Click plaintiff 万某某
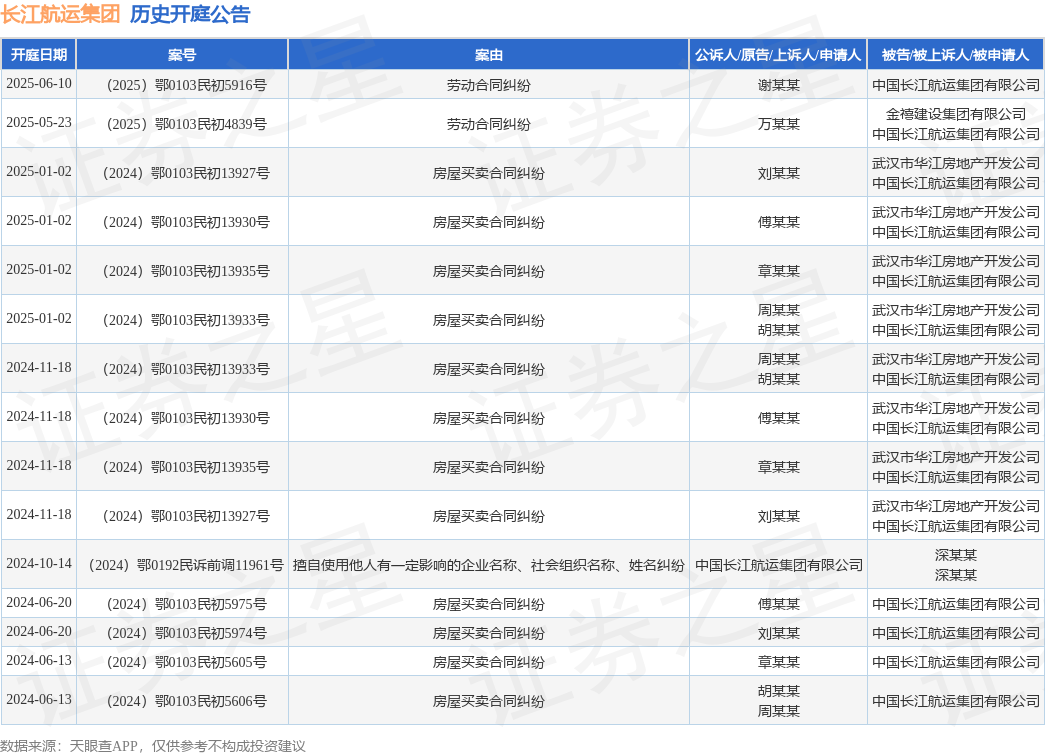This screenshot has height=755, width=1045. coord(778,124)
